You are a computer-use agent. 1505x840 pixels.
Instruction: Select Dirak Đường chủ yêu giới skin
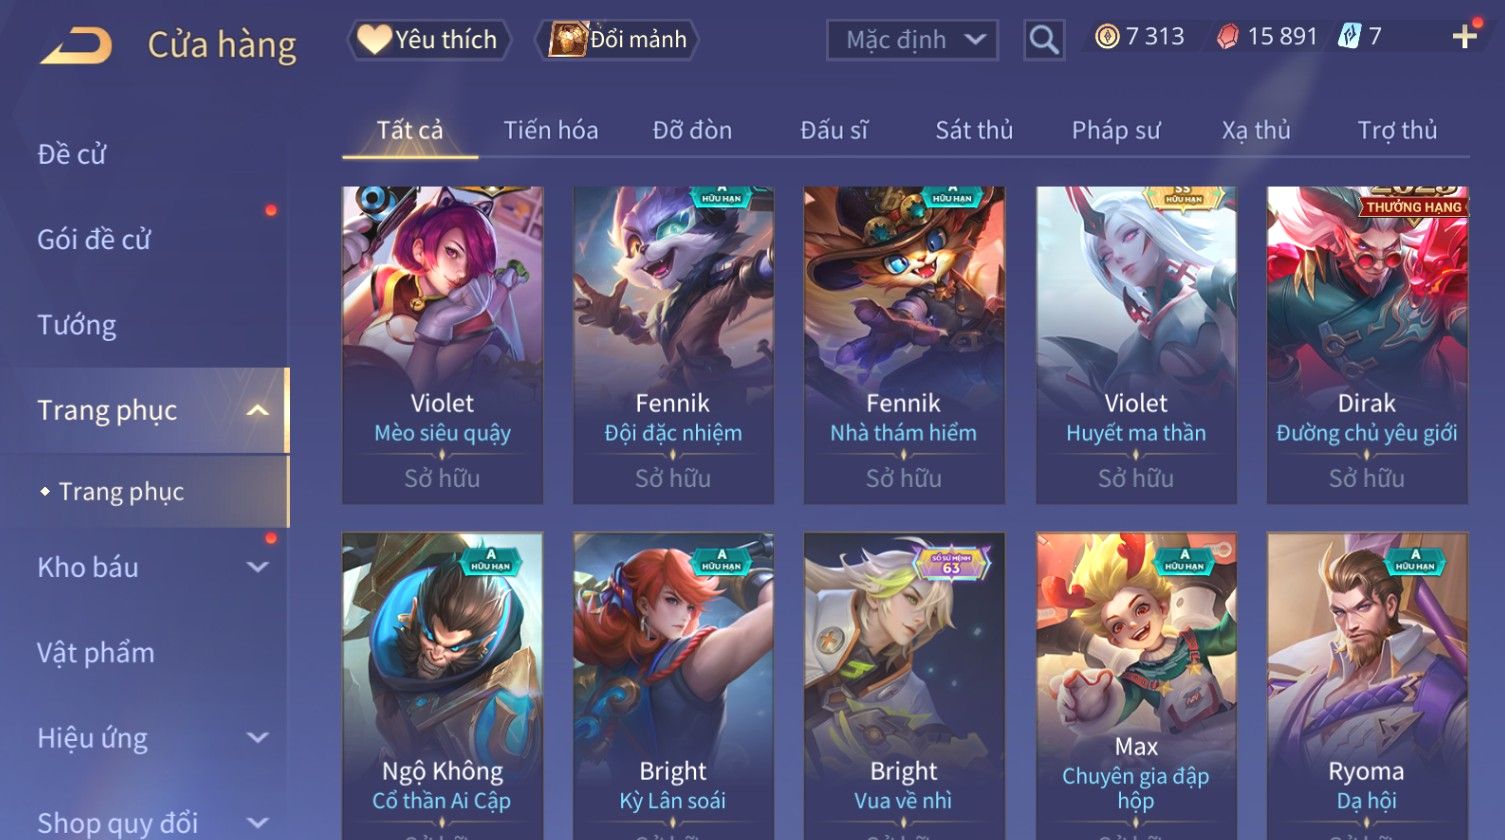[1367, 345]
